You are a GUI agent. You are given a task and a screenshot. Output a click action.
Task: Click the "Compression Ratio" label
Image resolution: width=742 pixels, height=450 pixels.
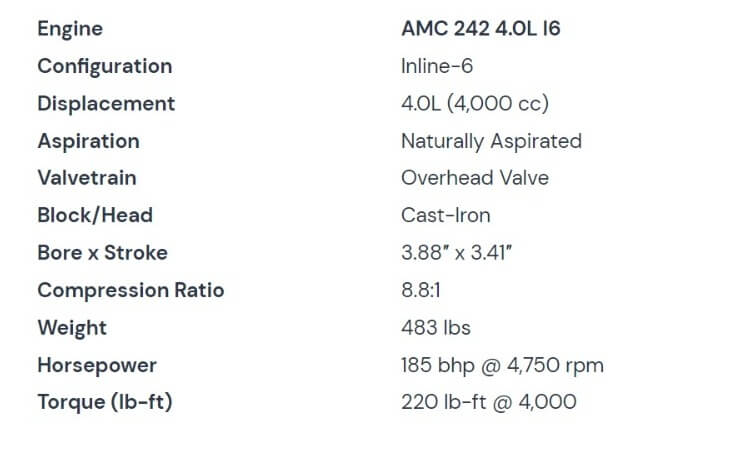pyautogui.click(x=131, y=290)
